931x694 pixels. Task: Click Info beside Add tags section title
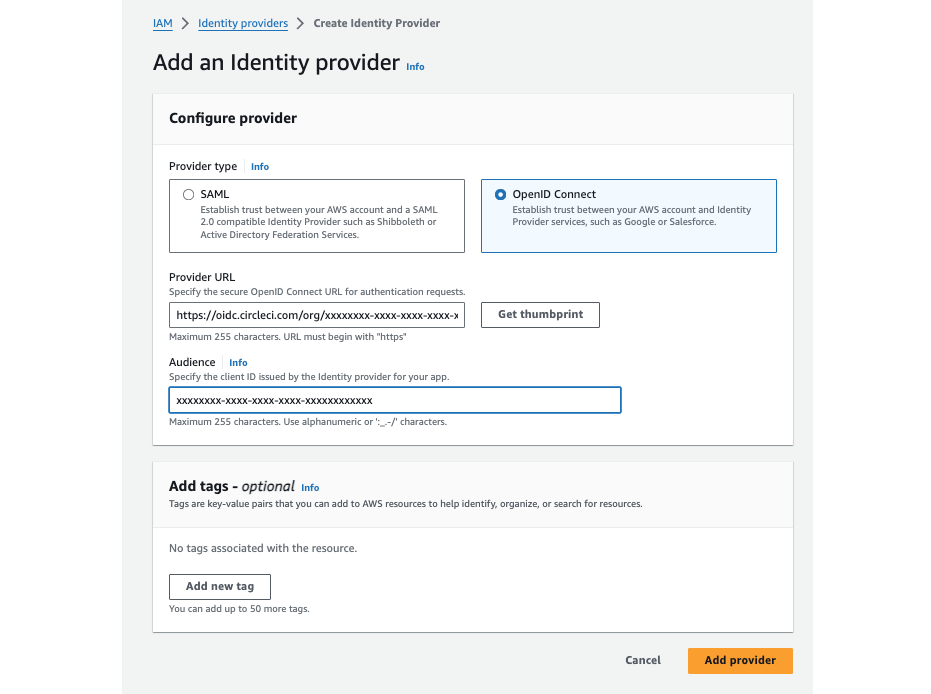pos(310,488)
